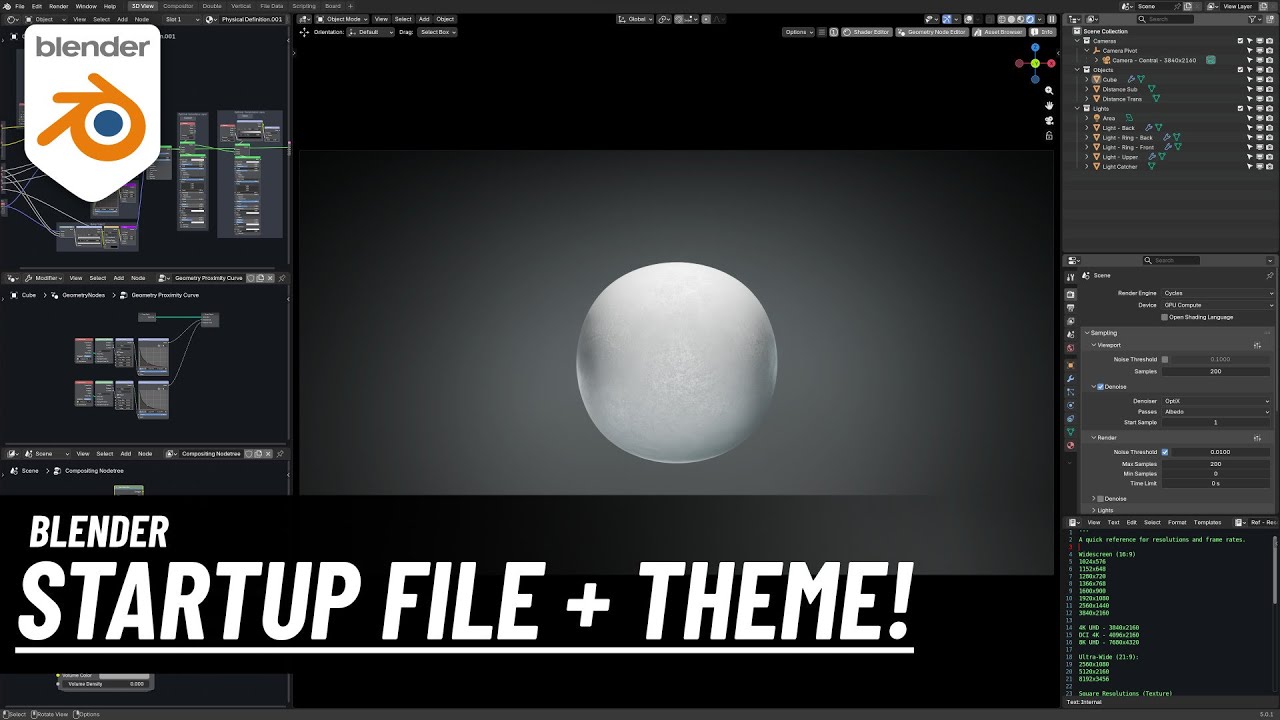Open the Tool properties tab icon
Viewport: 1280px width, 720px height.
(1070, 277)
